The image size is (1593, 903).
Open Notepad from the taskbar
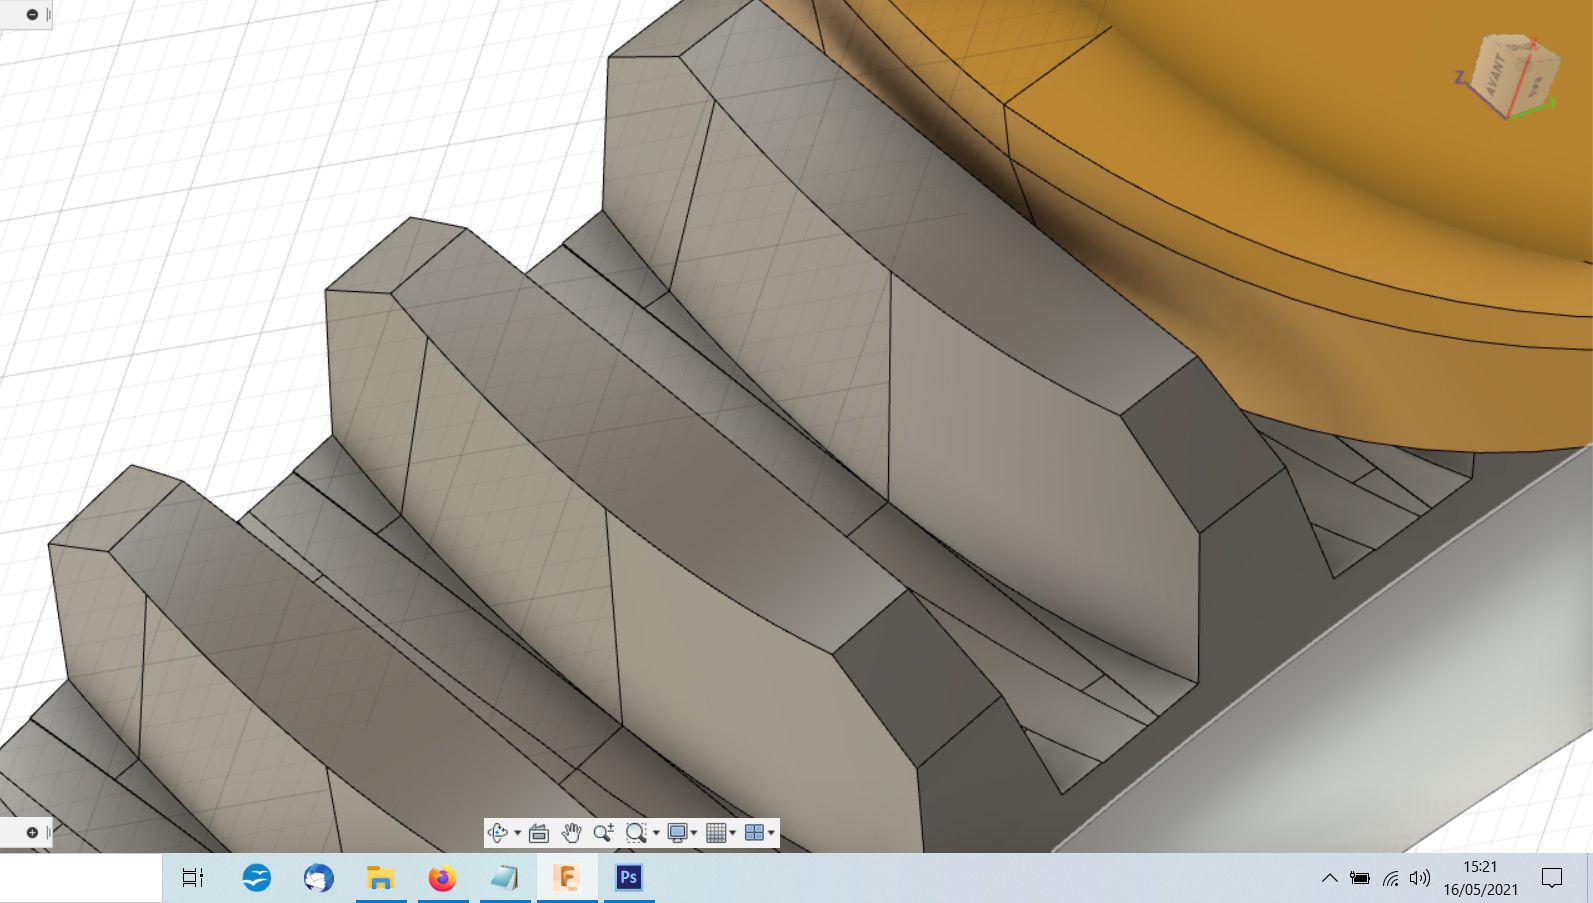(x=505, y=878)
